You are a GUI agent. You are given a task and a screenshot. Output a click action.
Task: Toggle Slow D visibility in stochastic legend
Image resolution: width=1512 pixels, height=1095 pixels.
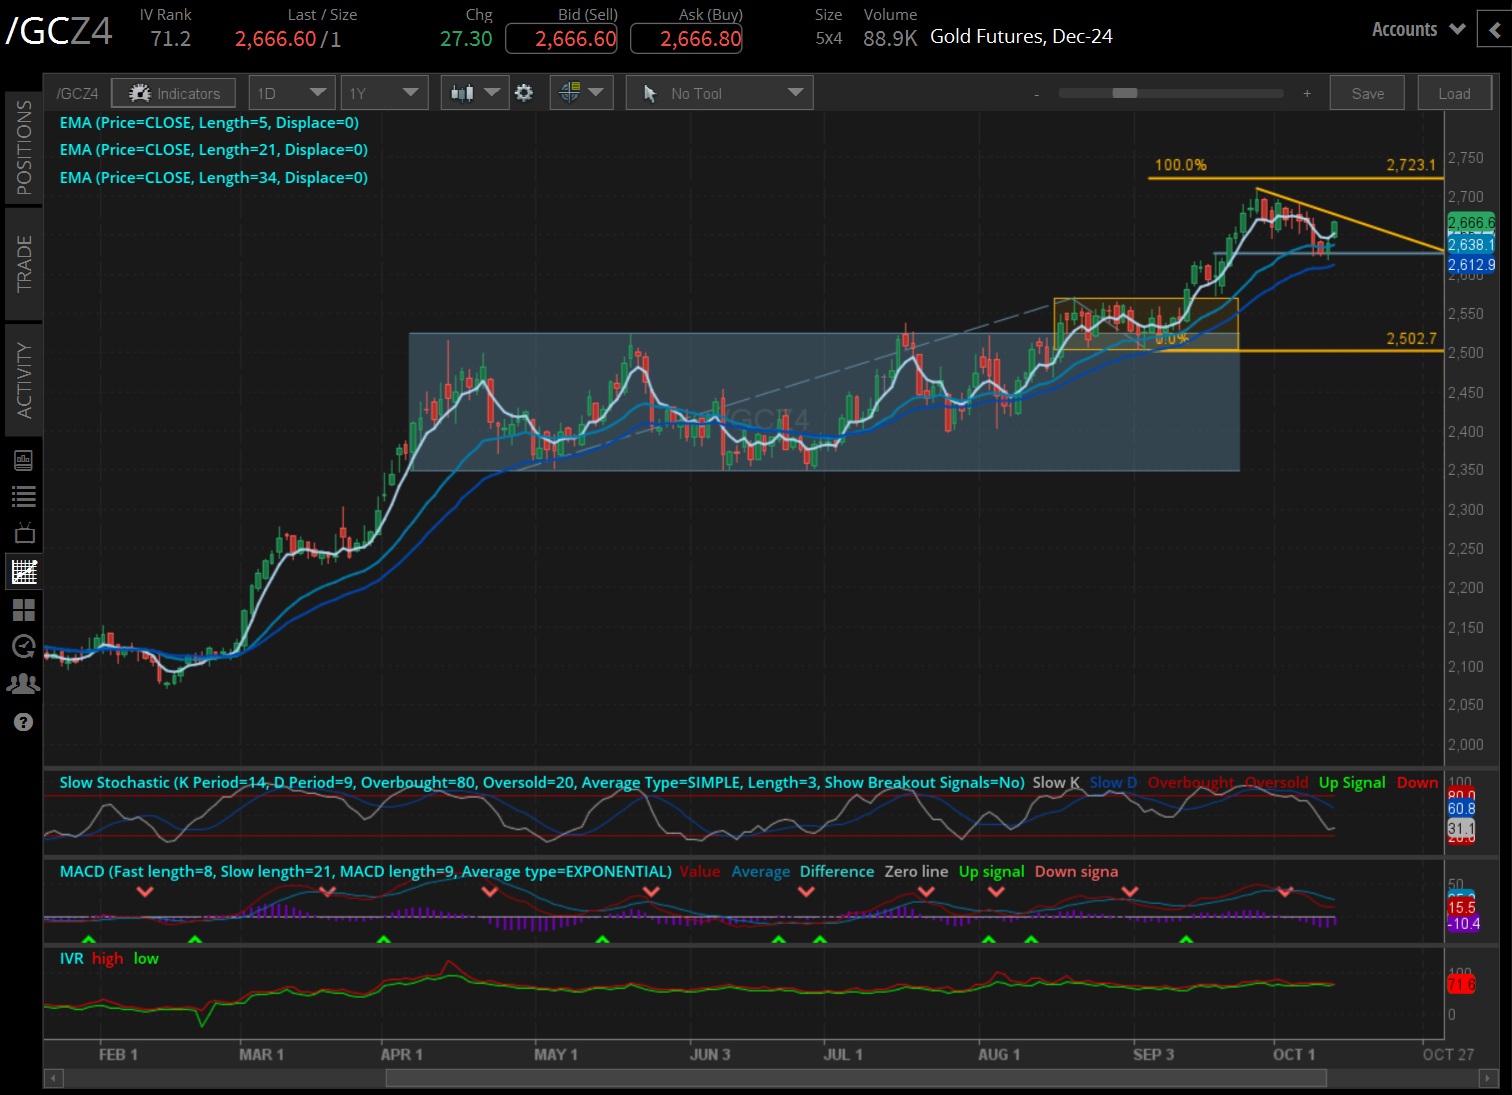(x=1112, y=782)
